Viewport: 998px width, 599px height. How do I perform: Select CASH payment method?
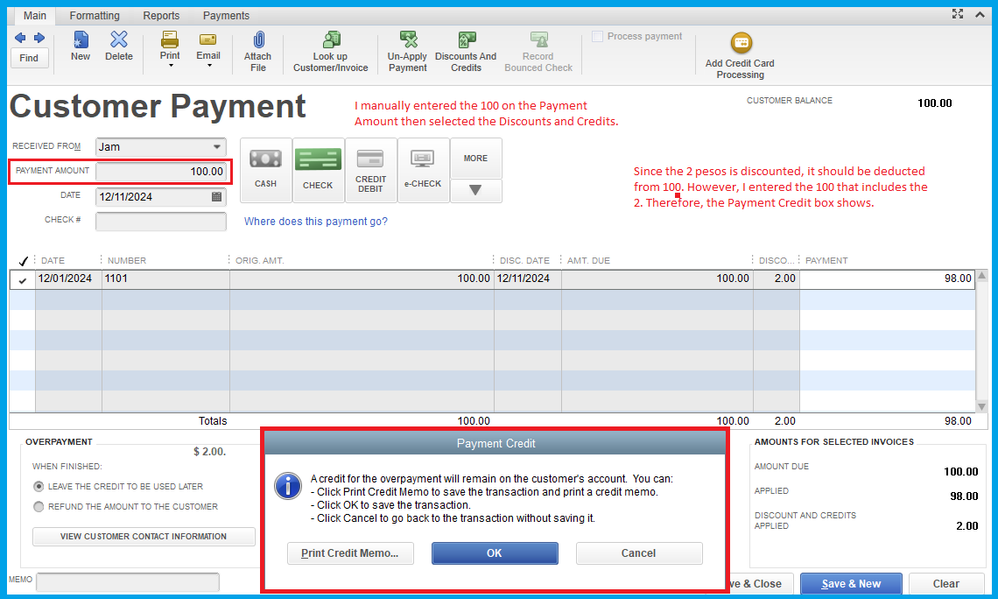coord(265,170)
